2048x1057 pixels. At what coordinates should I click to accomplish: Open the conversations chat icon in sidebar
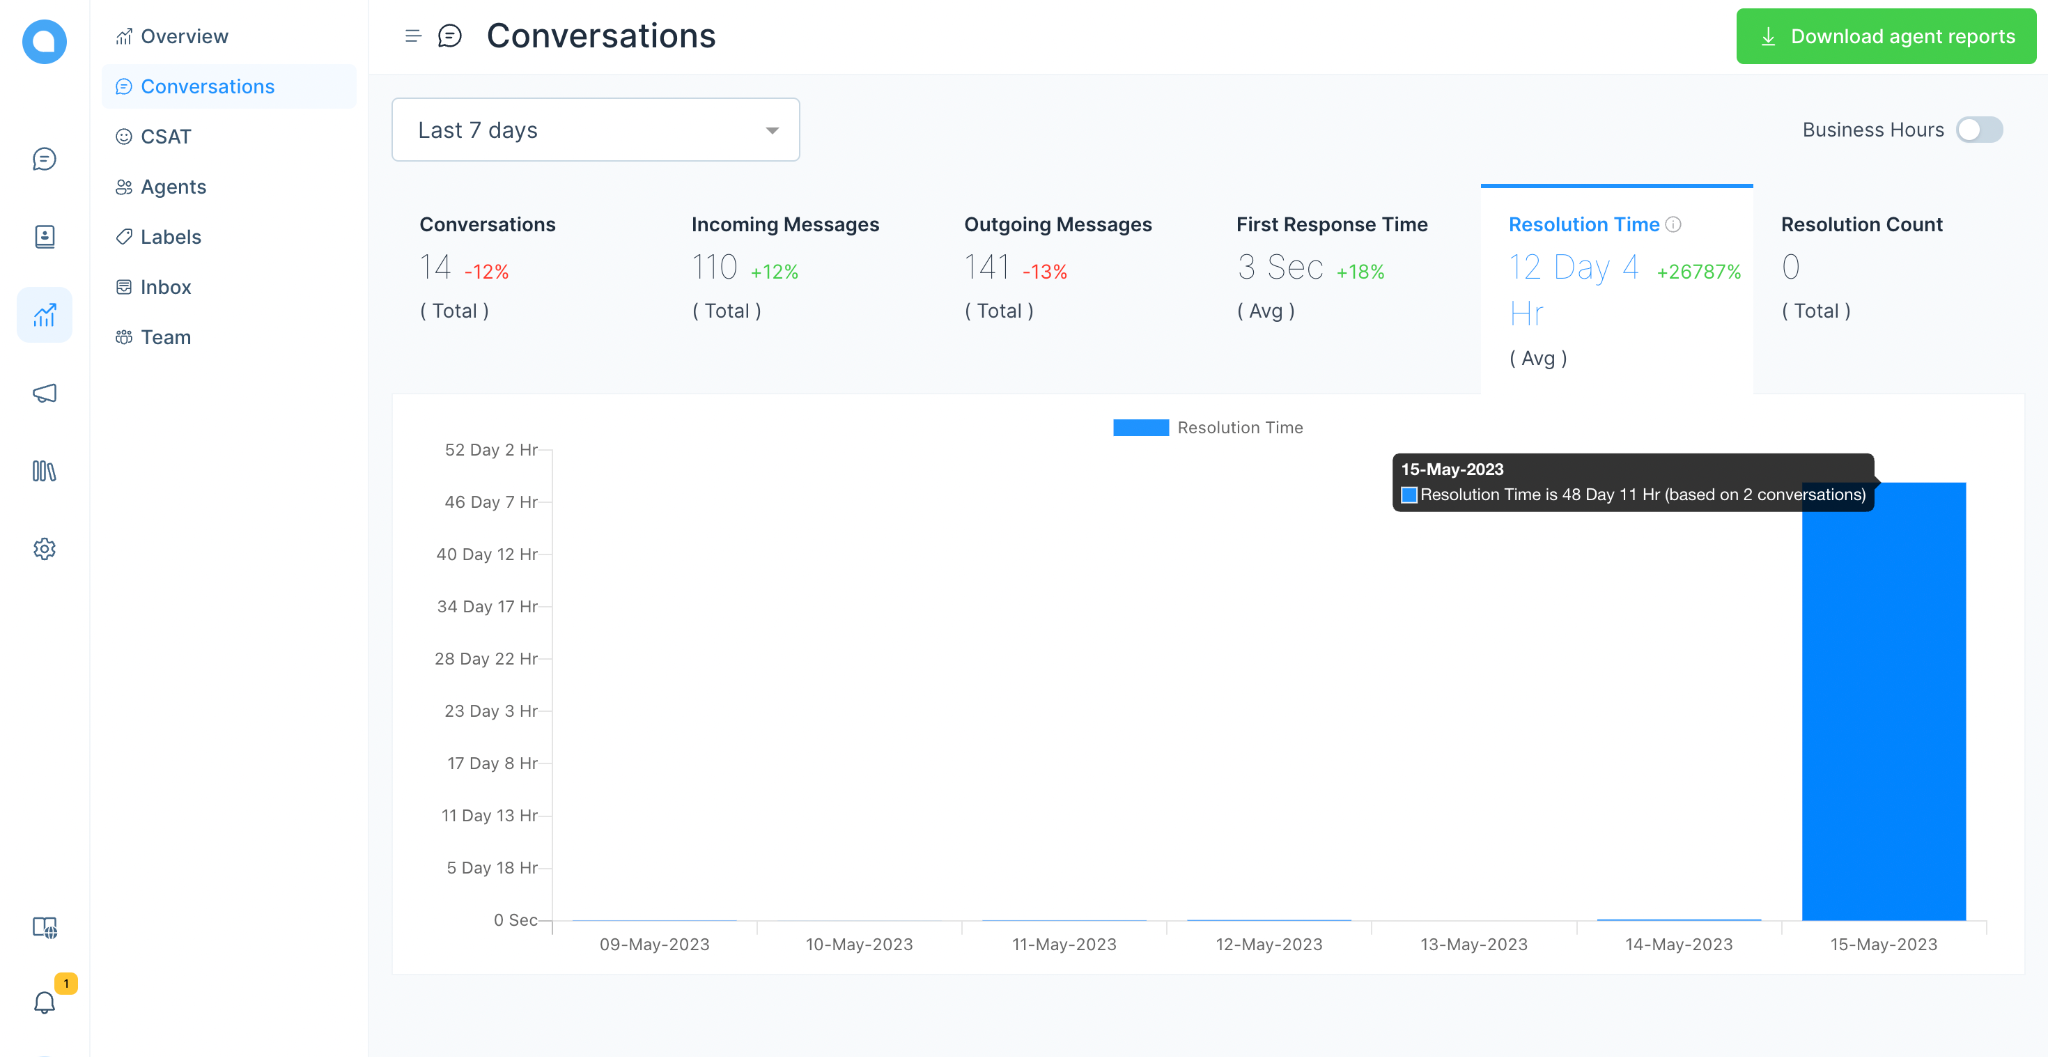pyautogui.click(x=44, y=159)
